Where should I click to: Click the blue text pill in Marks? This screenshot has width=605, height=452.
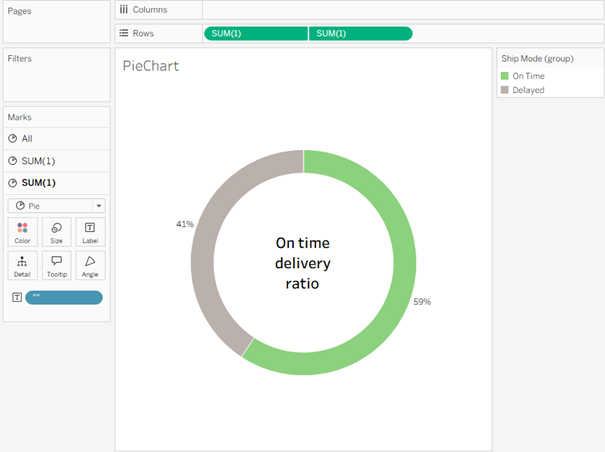[x=64, y=297]
